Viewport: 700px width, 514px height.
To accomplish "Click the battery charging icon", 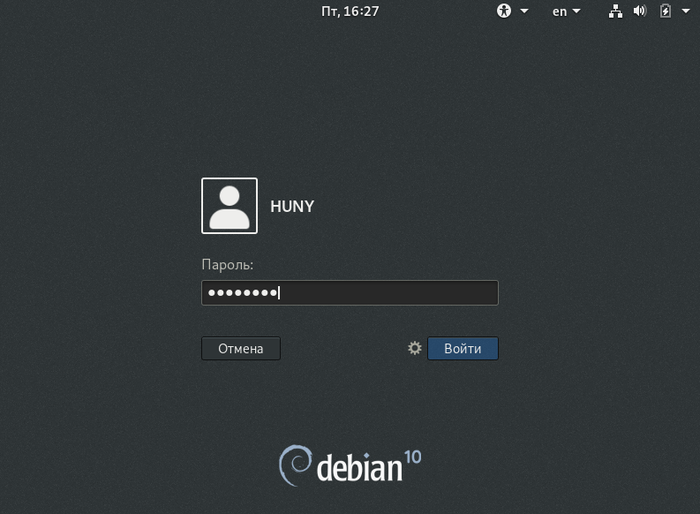I will (665, 11).
